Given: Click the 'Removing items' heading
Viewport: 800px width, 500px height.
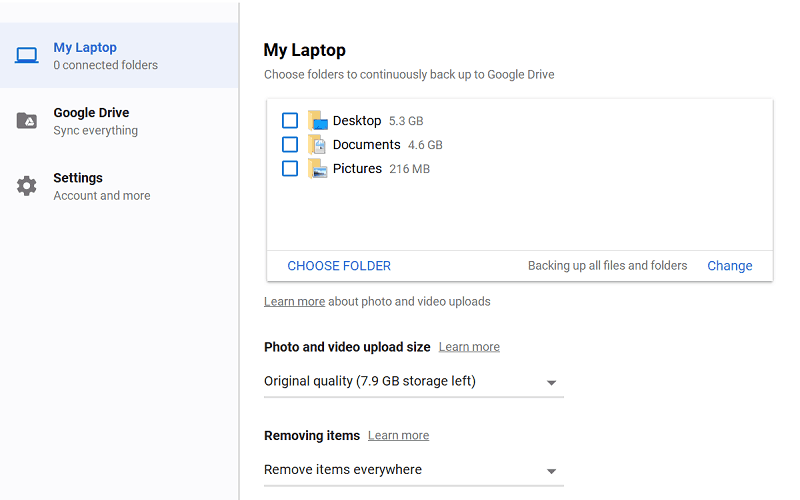Looking at the screenshot, I should pos(312,436).
